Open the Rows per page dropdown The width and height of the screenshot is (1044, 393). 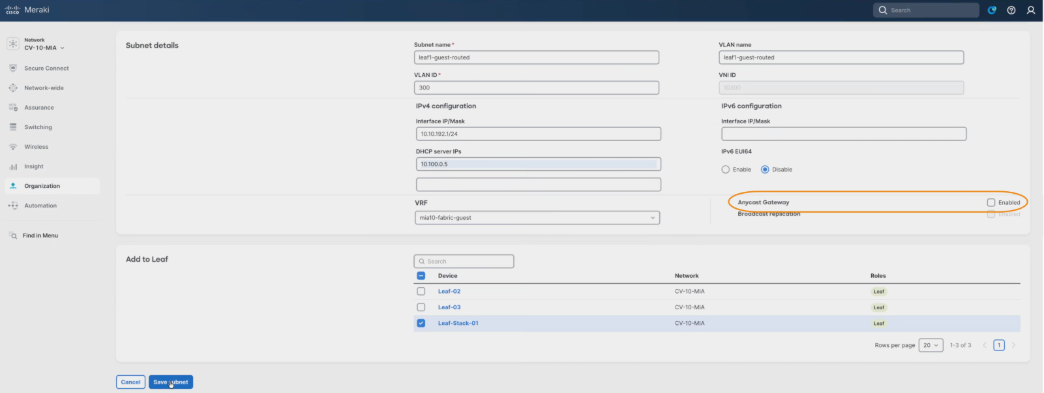pyautogui.click(x=931, y=345)
